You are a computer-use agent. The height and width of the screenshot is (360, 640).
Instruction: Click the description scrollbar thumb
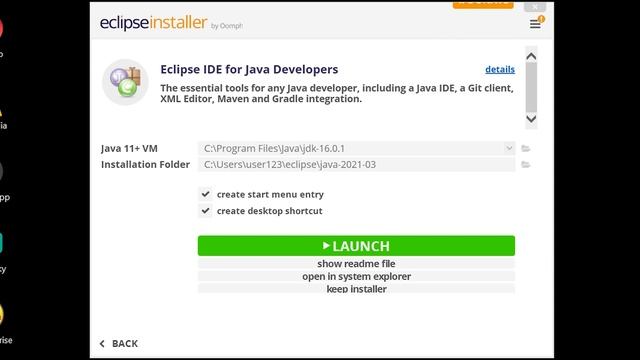click(531, 87)
